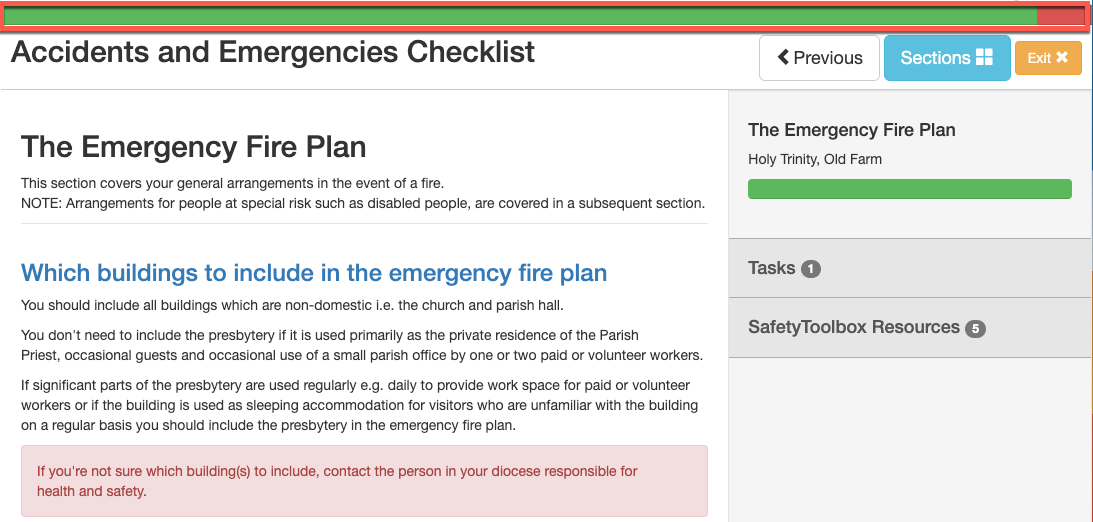
Task: Click the sidebar section progress bar
Action: pyautogui.click(x=910, y=189)
